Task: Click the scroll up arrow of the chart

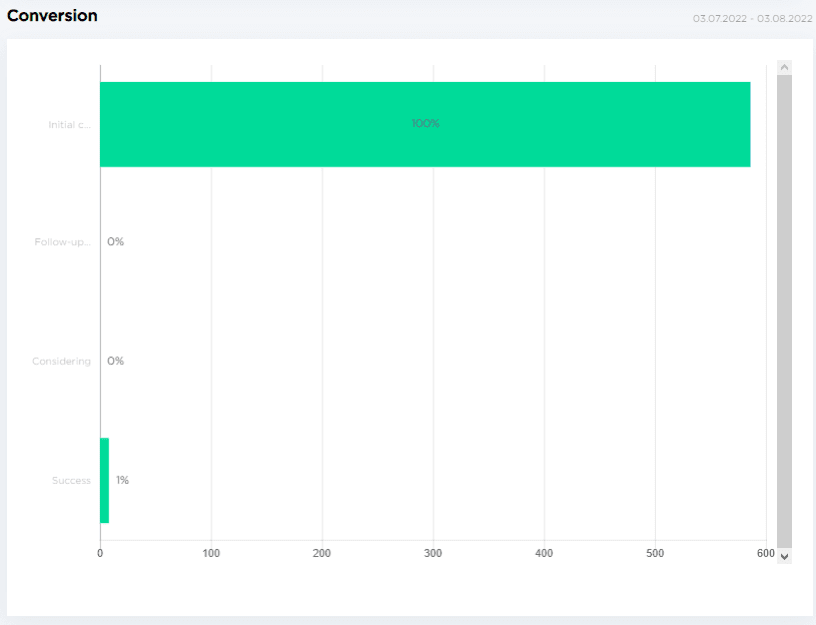Action: [784, 67]
